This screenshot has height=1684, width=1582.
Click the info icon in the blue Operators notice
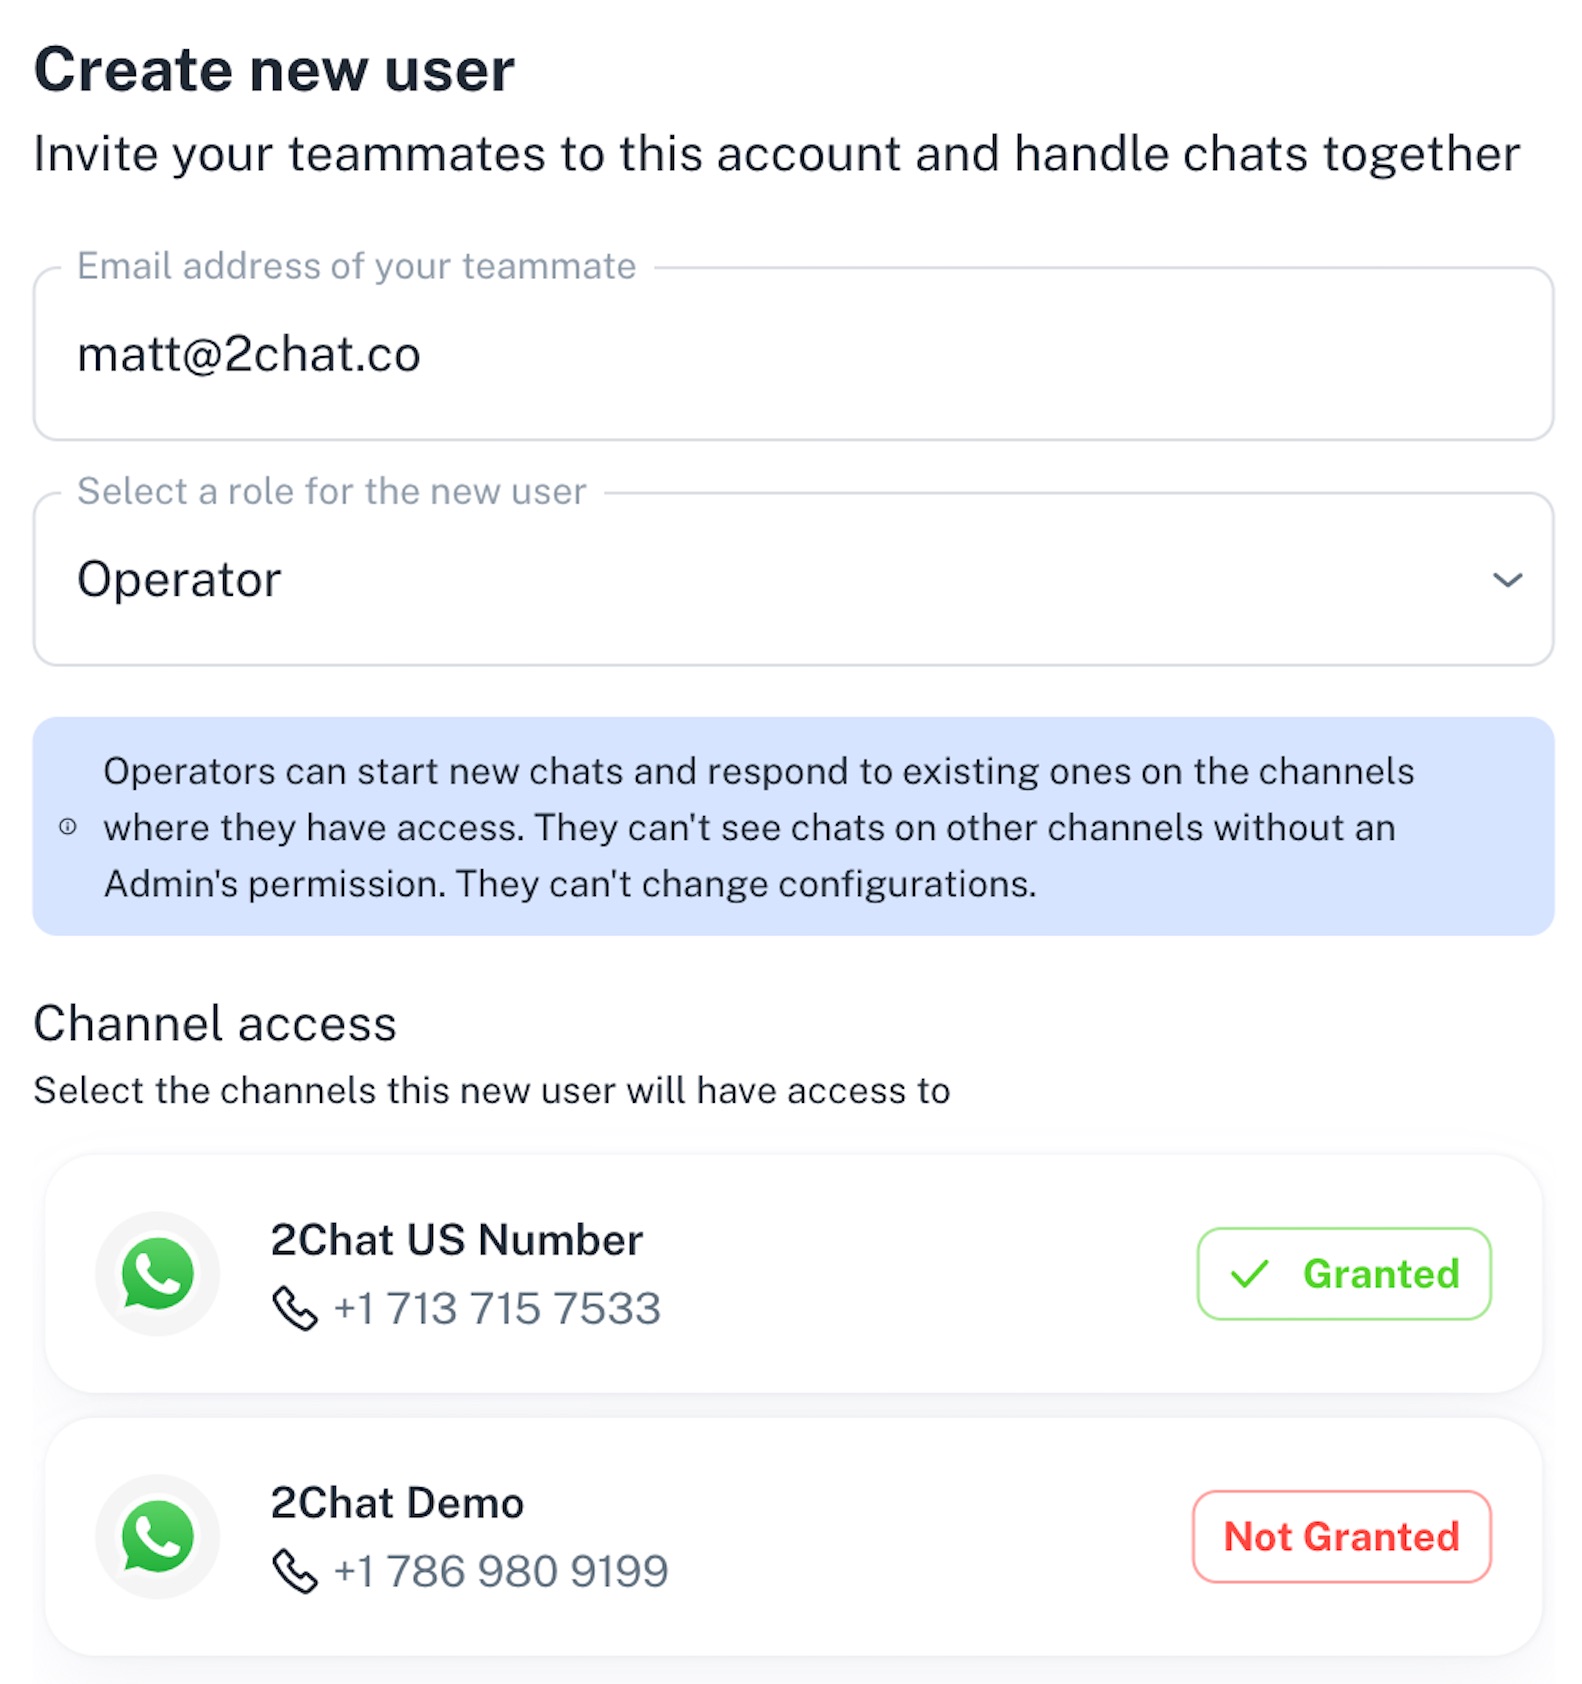coord(68,827)
